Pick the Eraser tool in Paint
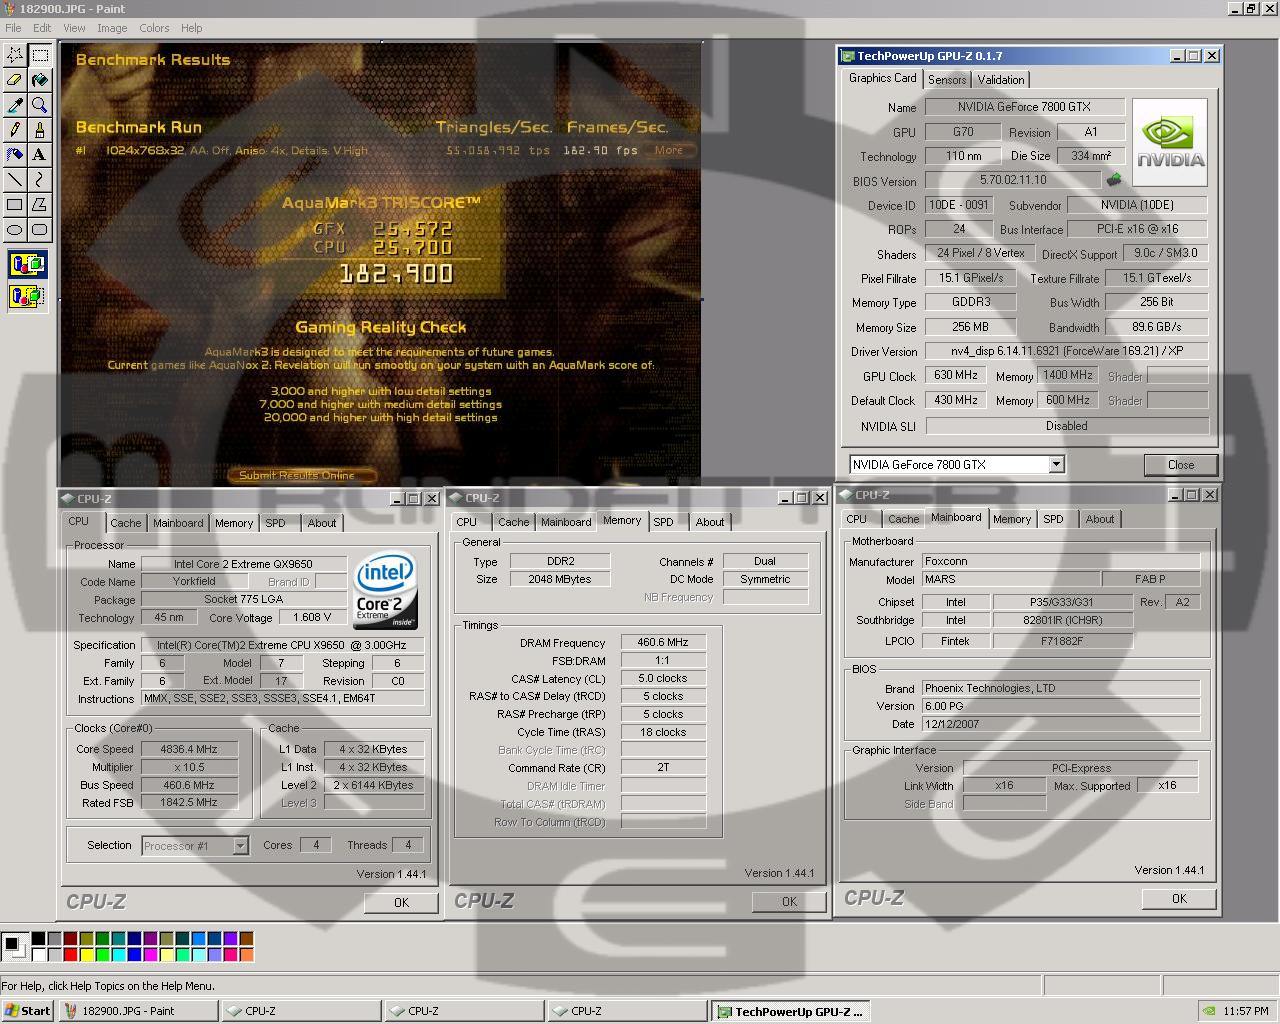 click(x=15, y=80)
